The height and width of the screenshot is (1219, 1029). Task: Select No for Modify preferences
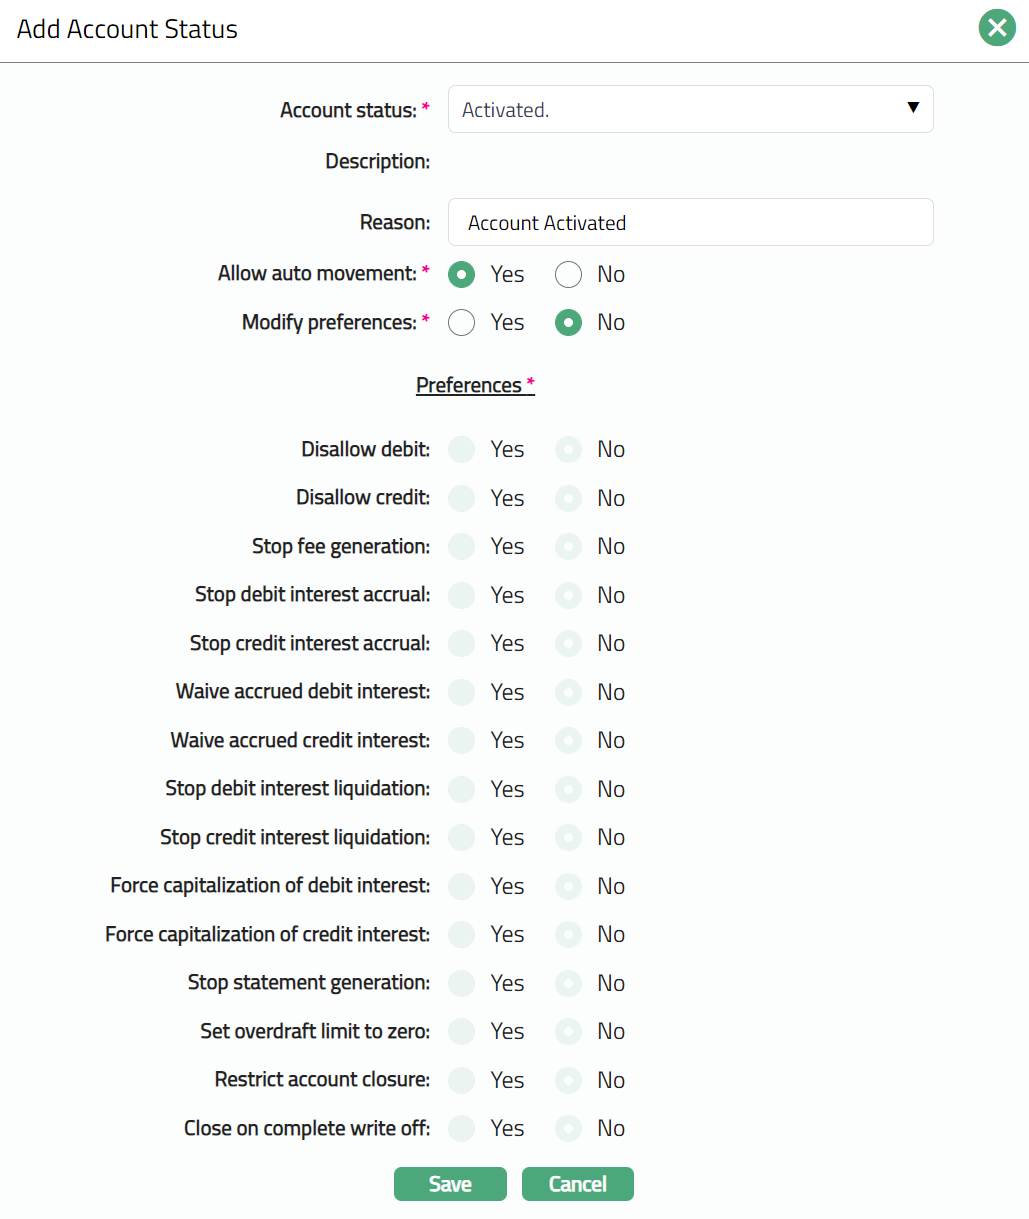click(x=569, y=322)
